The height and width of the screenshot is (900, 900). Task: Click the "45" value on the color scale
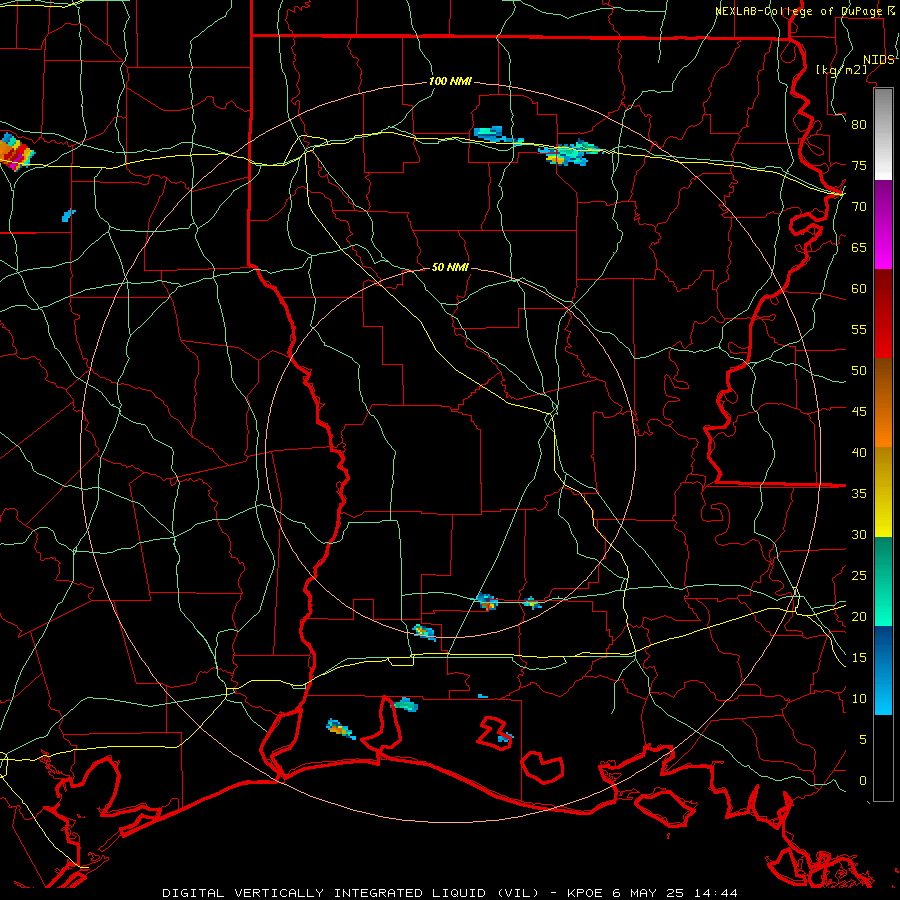859,412
